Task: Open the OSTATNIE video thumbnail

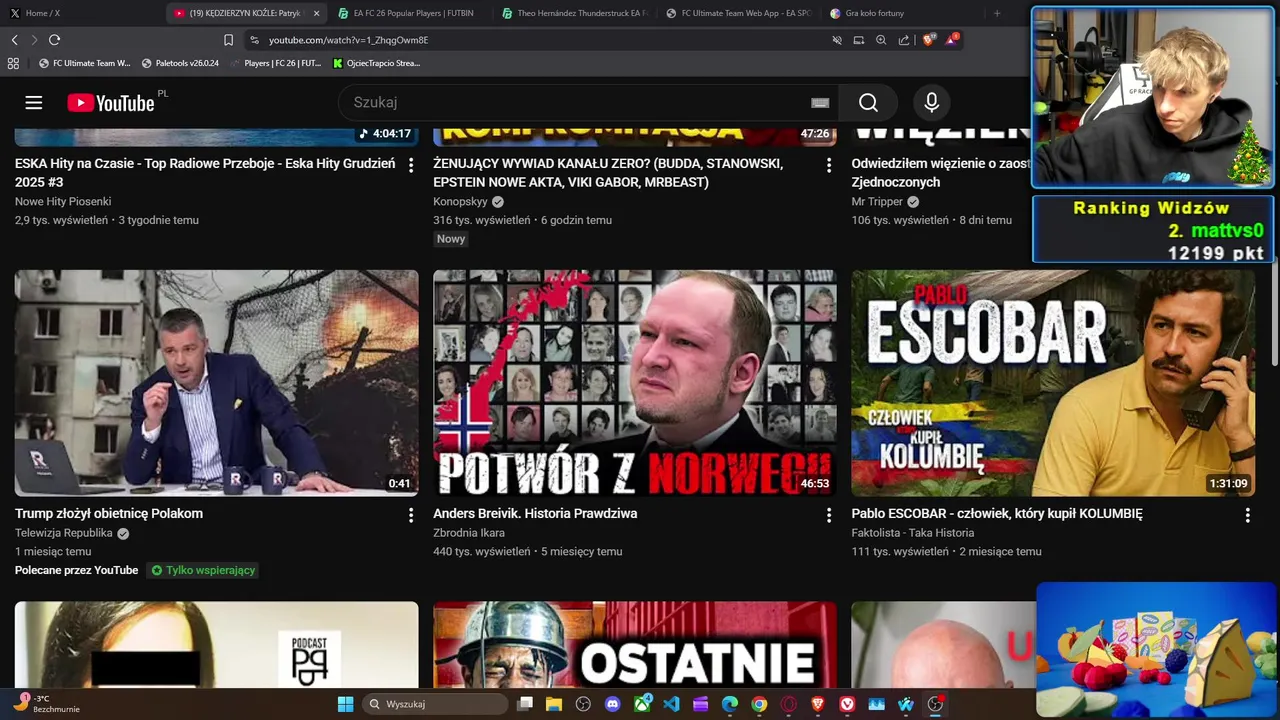Action: (x=635, y=645)
